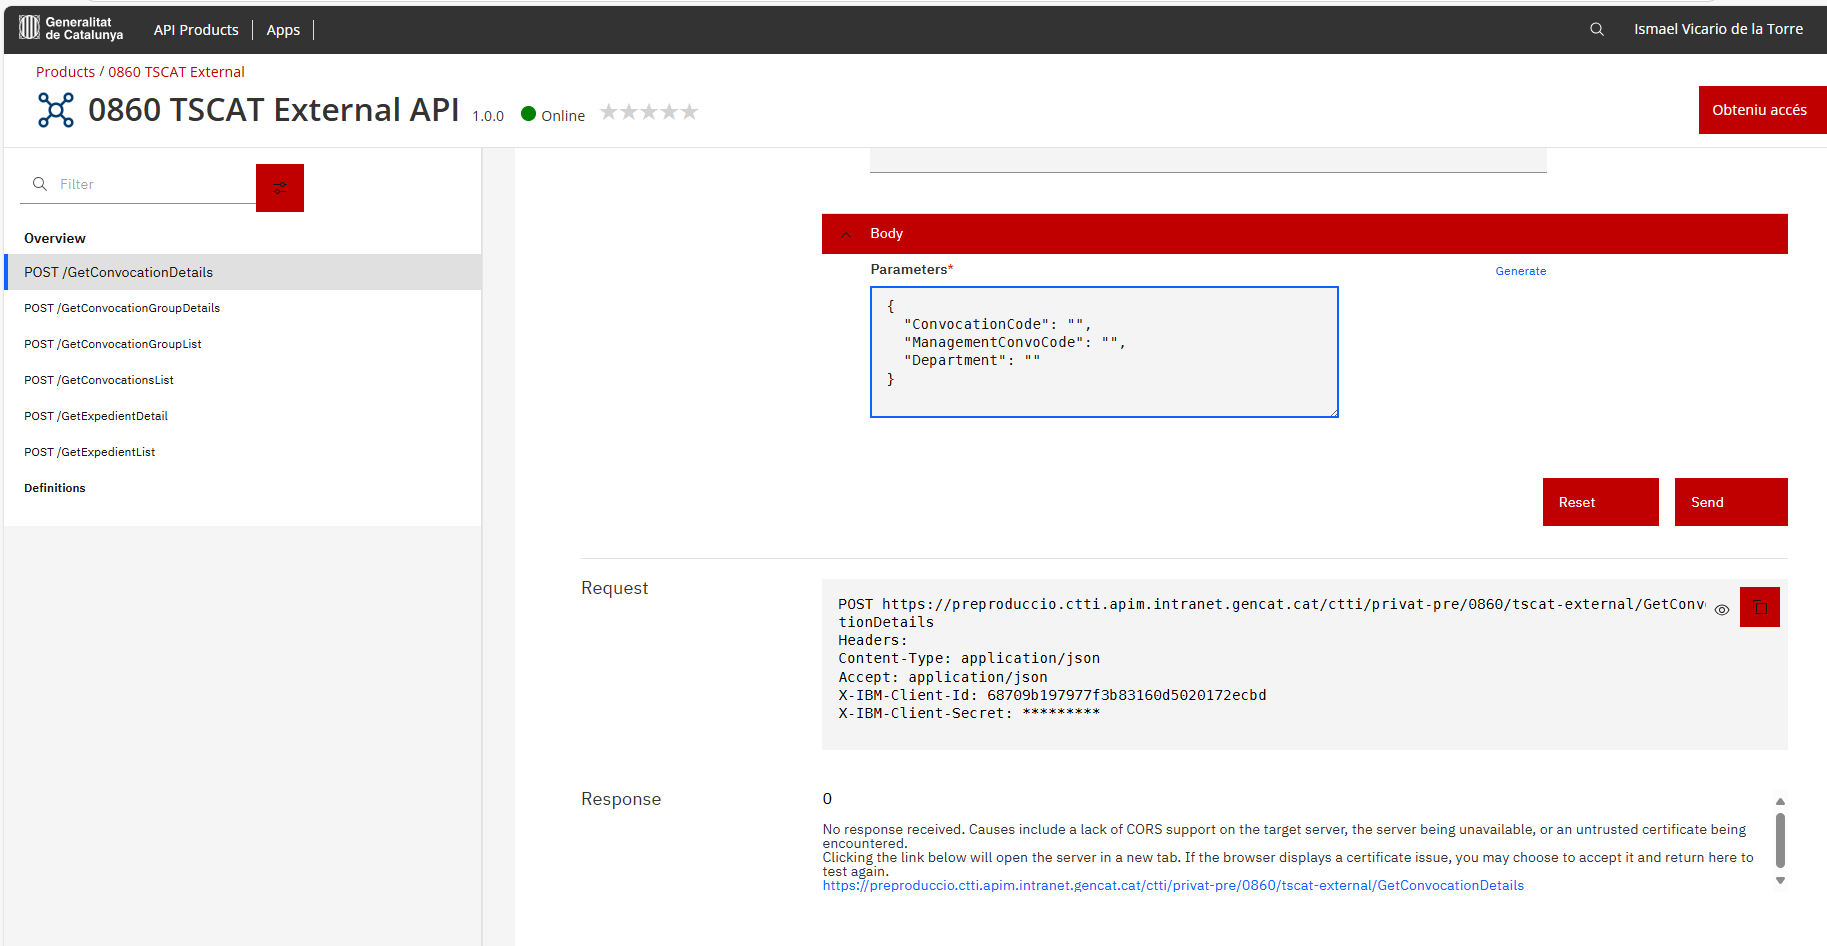Toggle the eye icon to reveal secret

point(1722,610)
